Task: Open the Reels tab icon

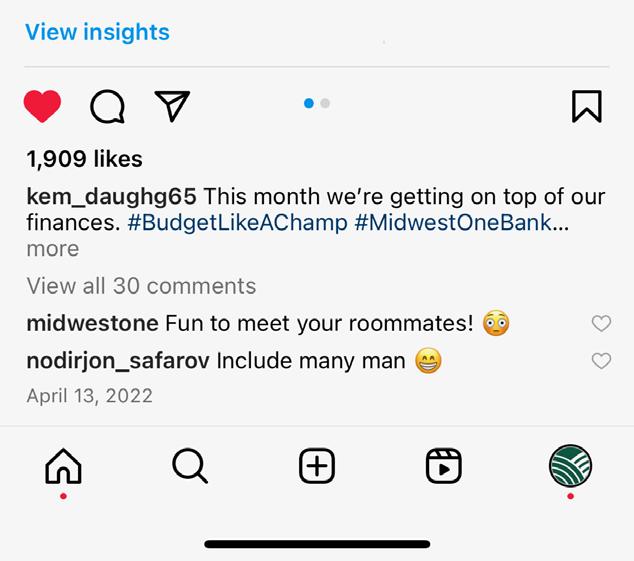Action: coord(443,465)
